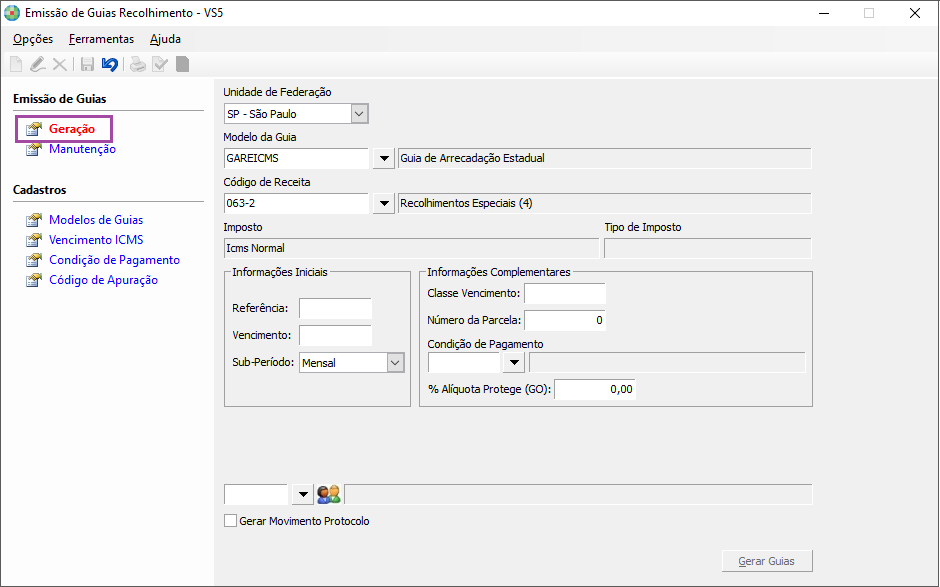Screen dimensions: 940x587
Task: Open the Manutenção link in sidebar
Action: pos(82,149)
